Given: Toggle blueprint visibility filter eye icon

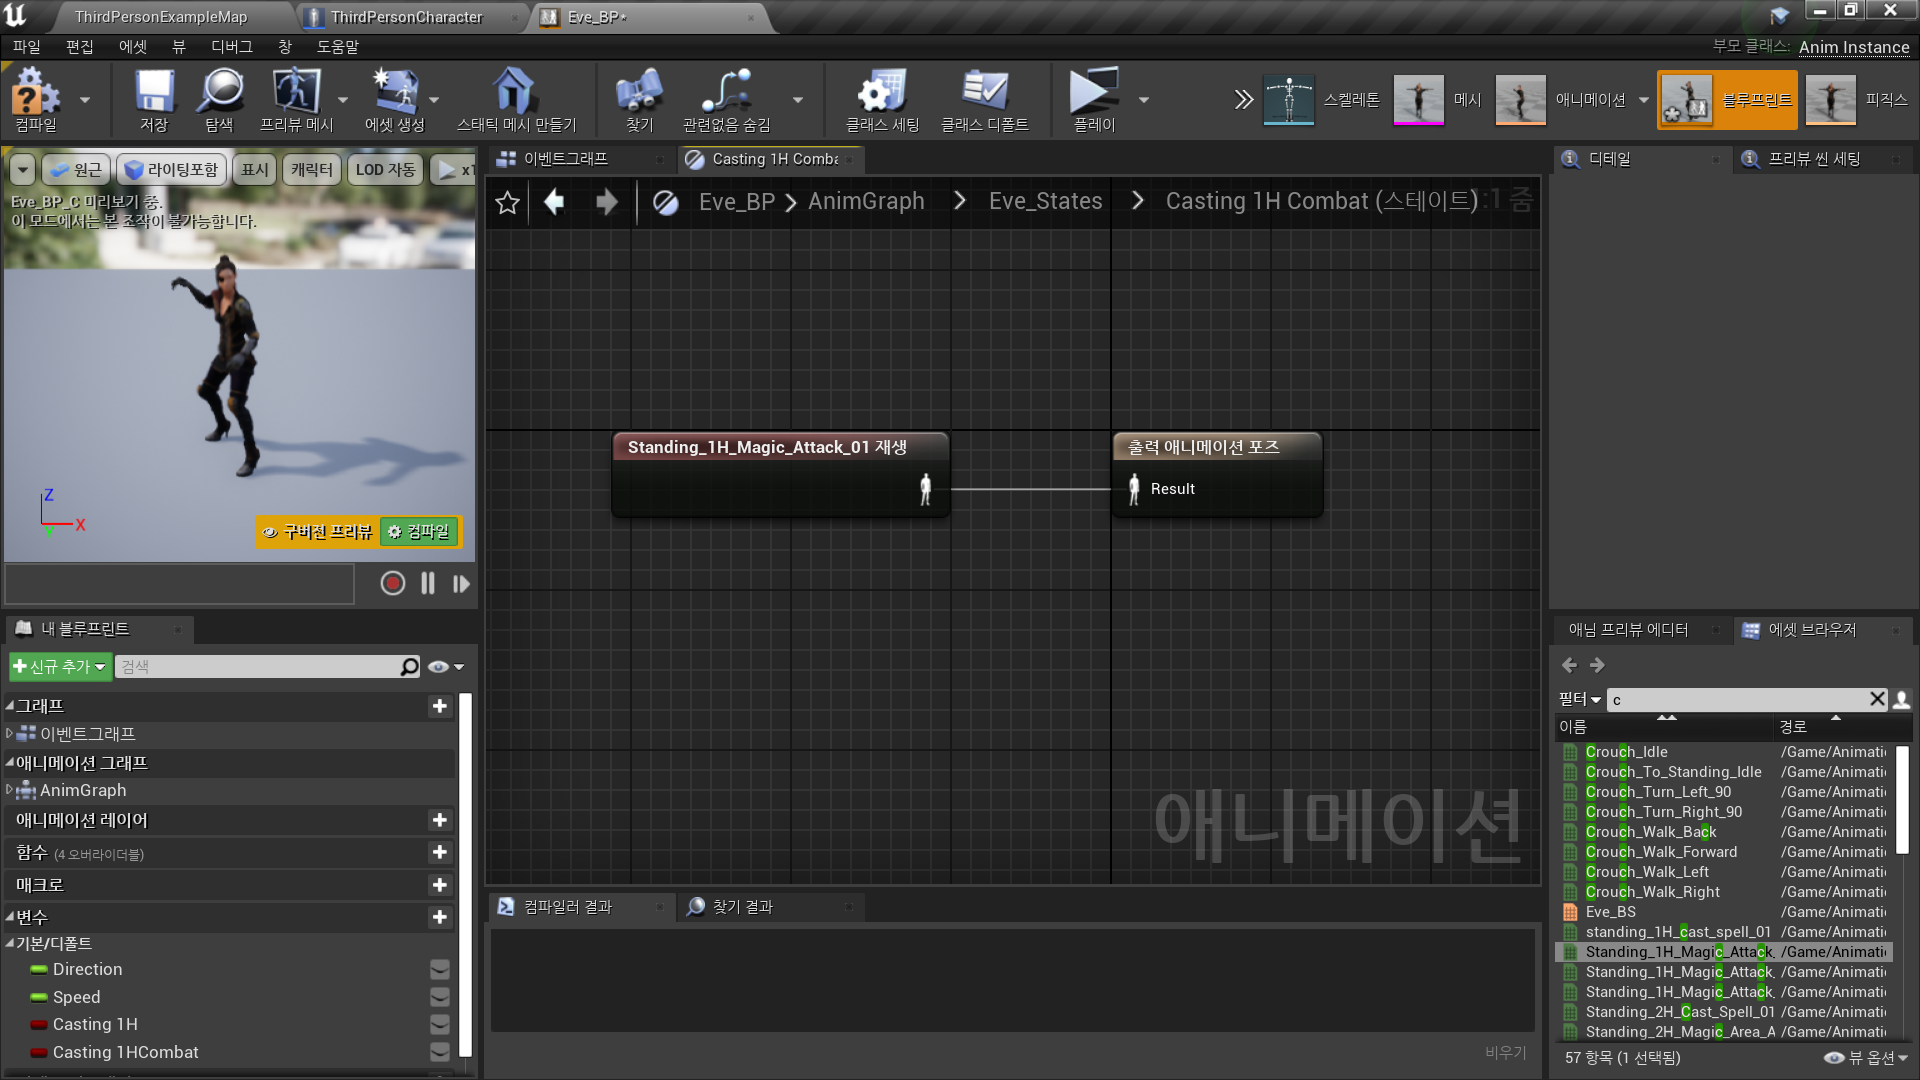Looking at the screenshot, I should coord(438,666).
